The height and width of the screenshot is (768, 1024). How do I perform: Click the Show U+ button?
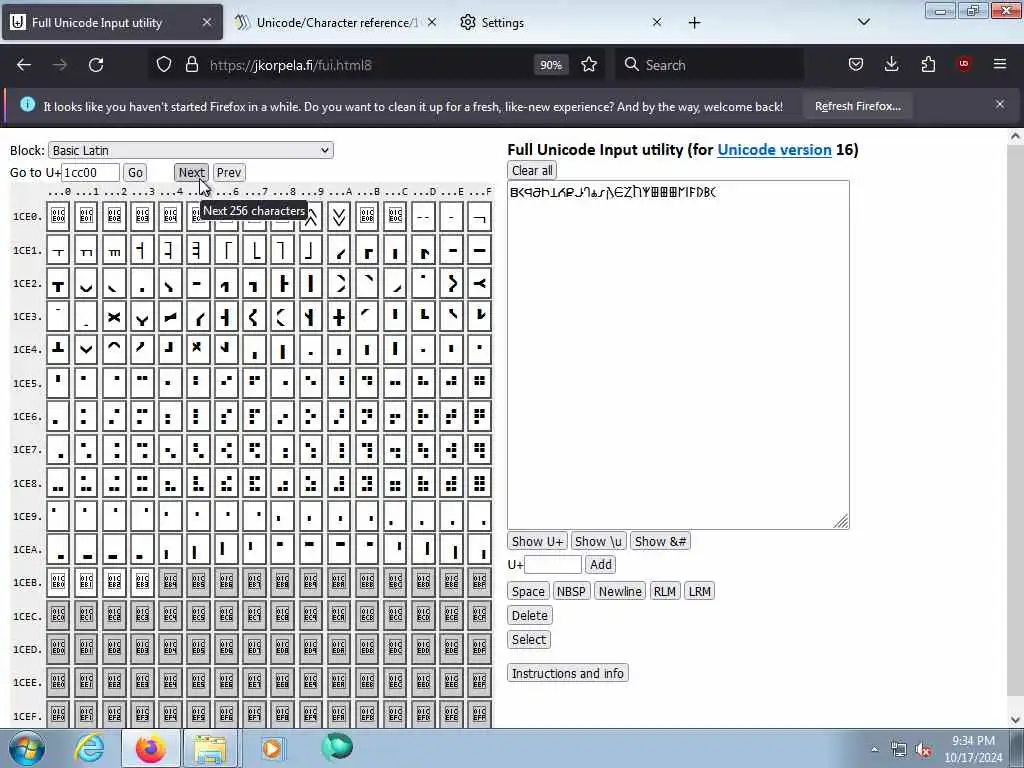click(537, 541)
